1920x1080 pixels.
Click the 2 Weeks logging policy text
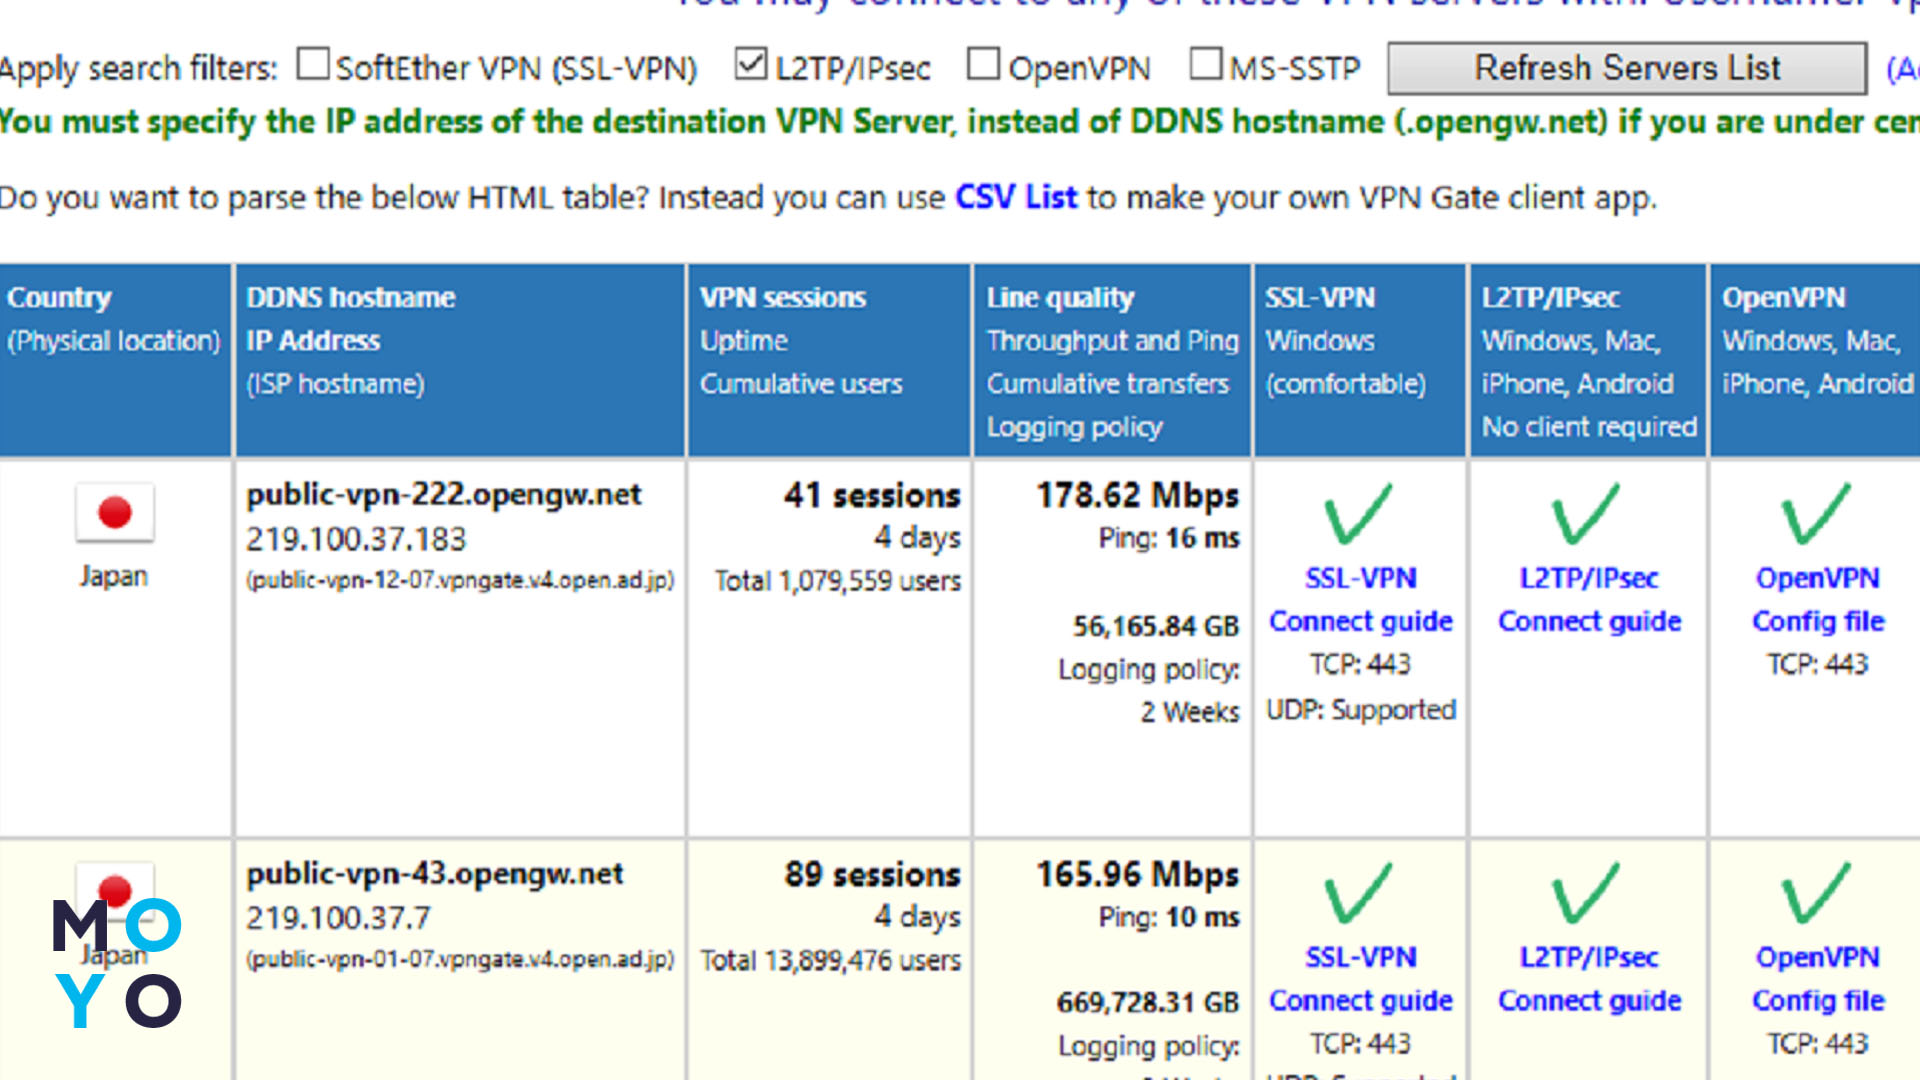pos(1190,712)
